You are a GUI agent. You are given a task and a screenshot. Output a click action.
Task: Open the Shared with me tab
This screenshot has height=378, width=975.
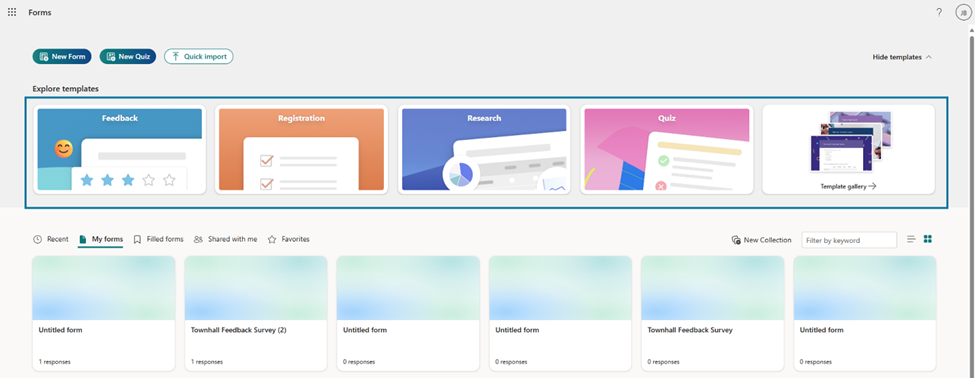tap(225, 239)
